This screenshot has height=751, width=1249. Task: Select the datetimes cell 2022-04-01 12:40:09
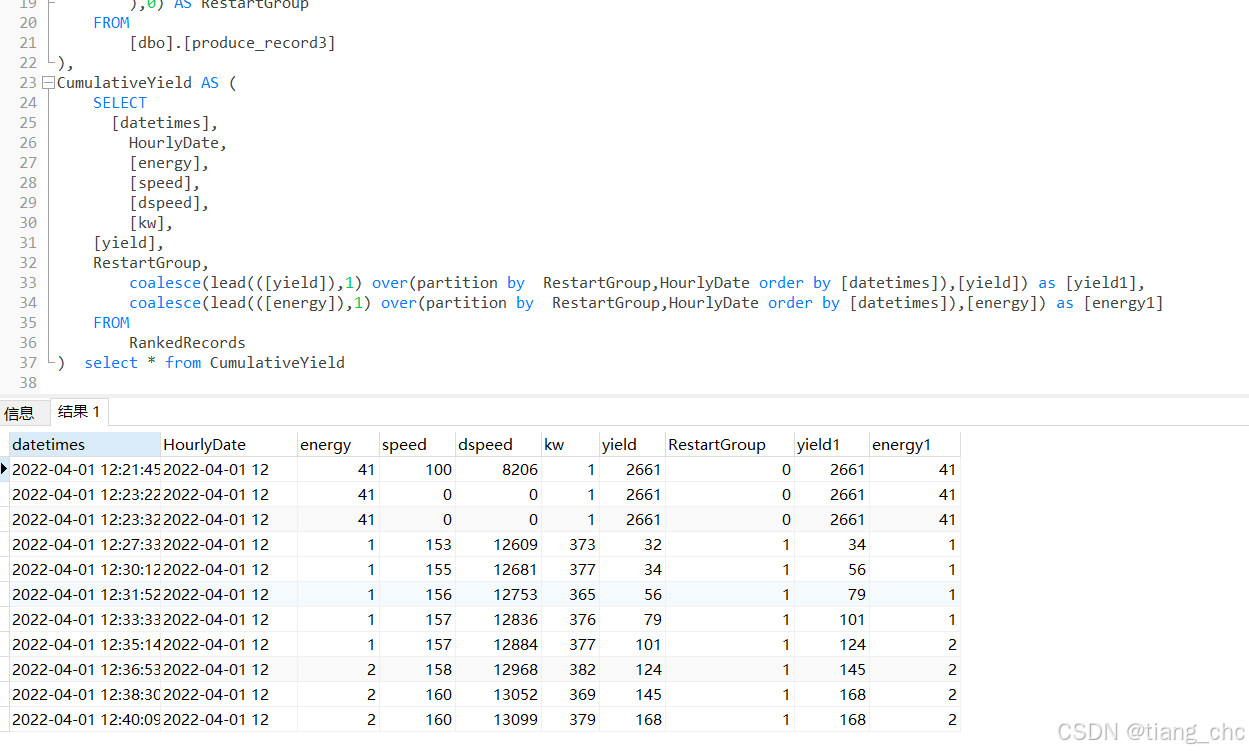[x=86, y=719]
